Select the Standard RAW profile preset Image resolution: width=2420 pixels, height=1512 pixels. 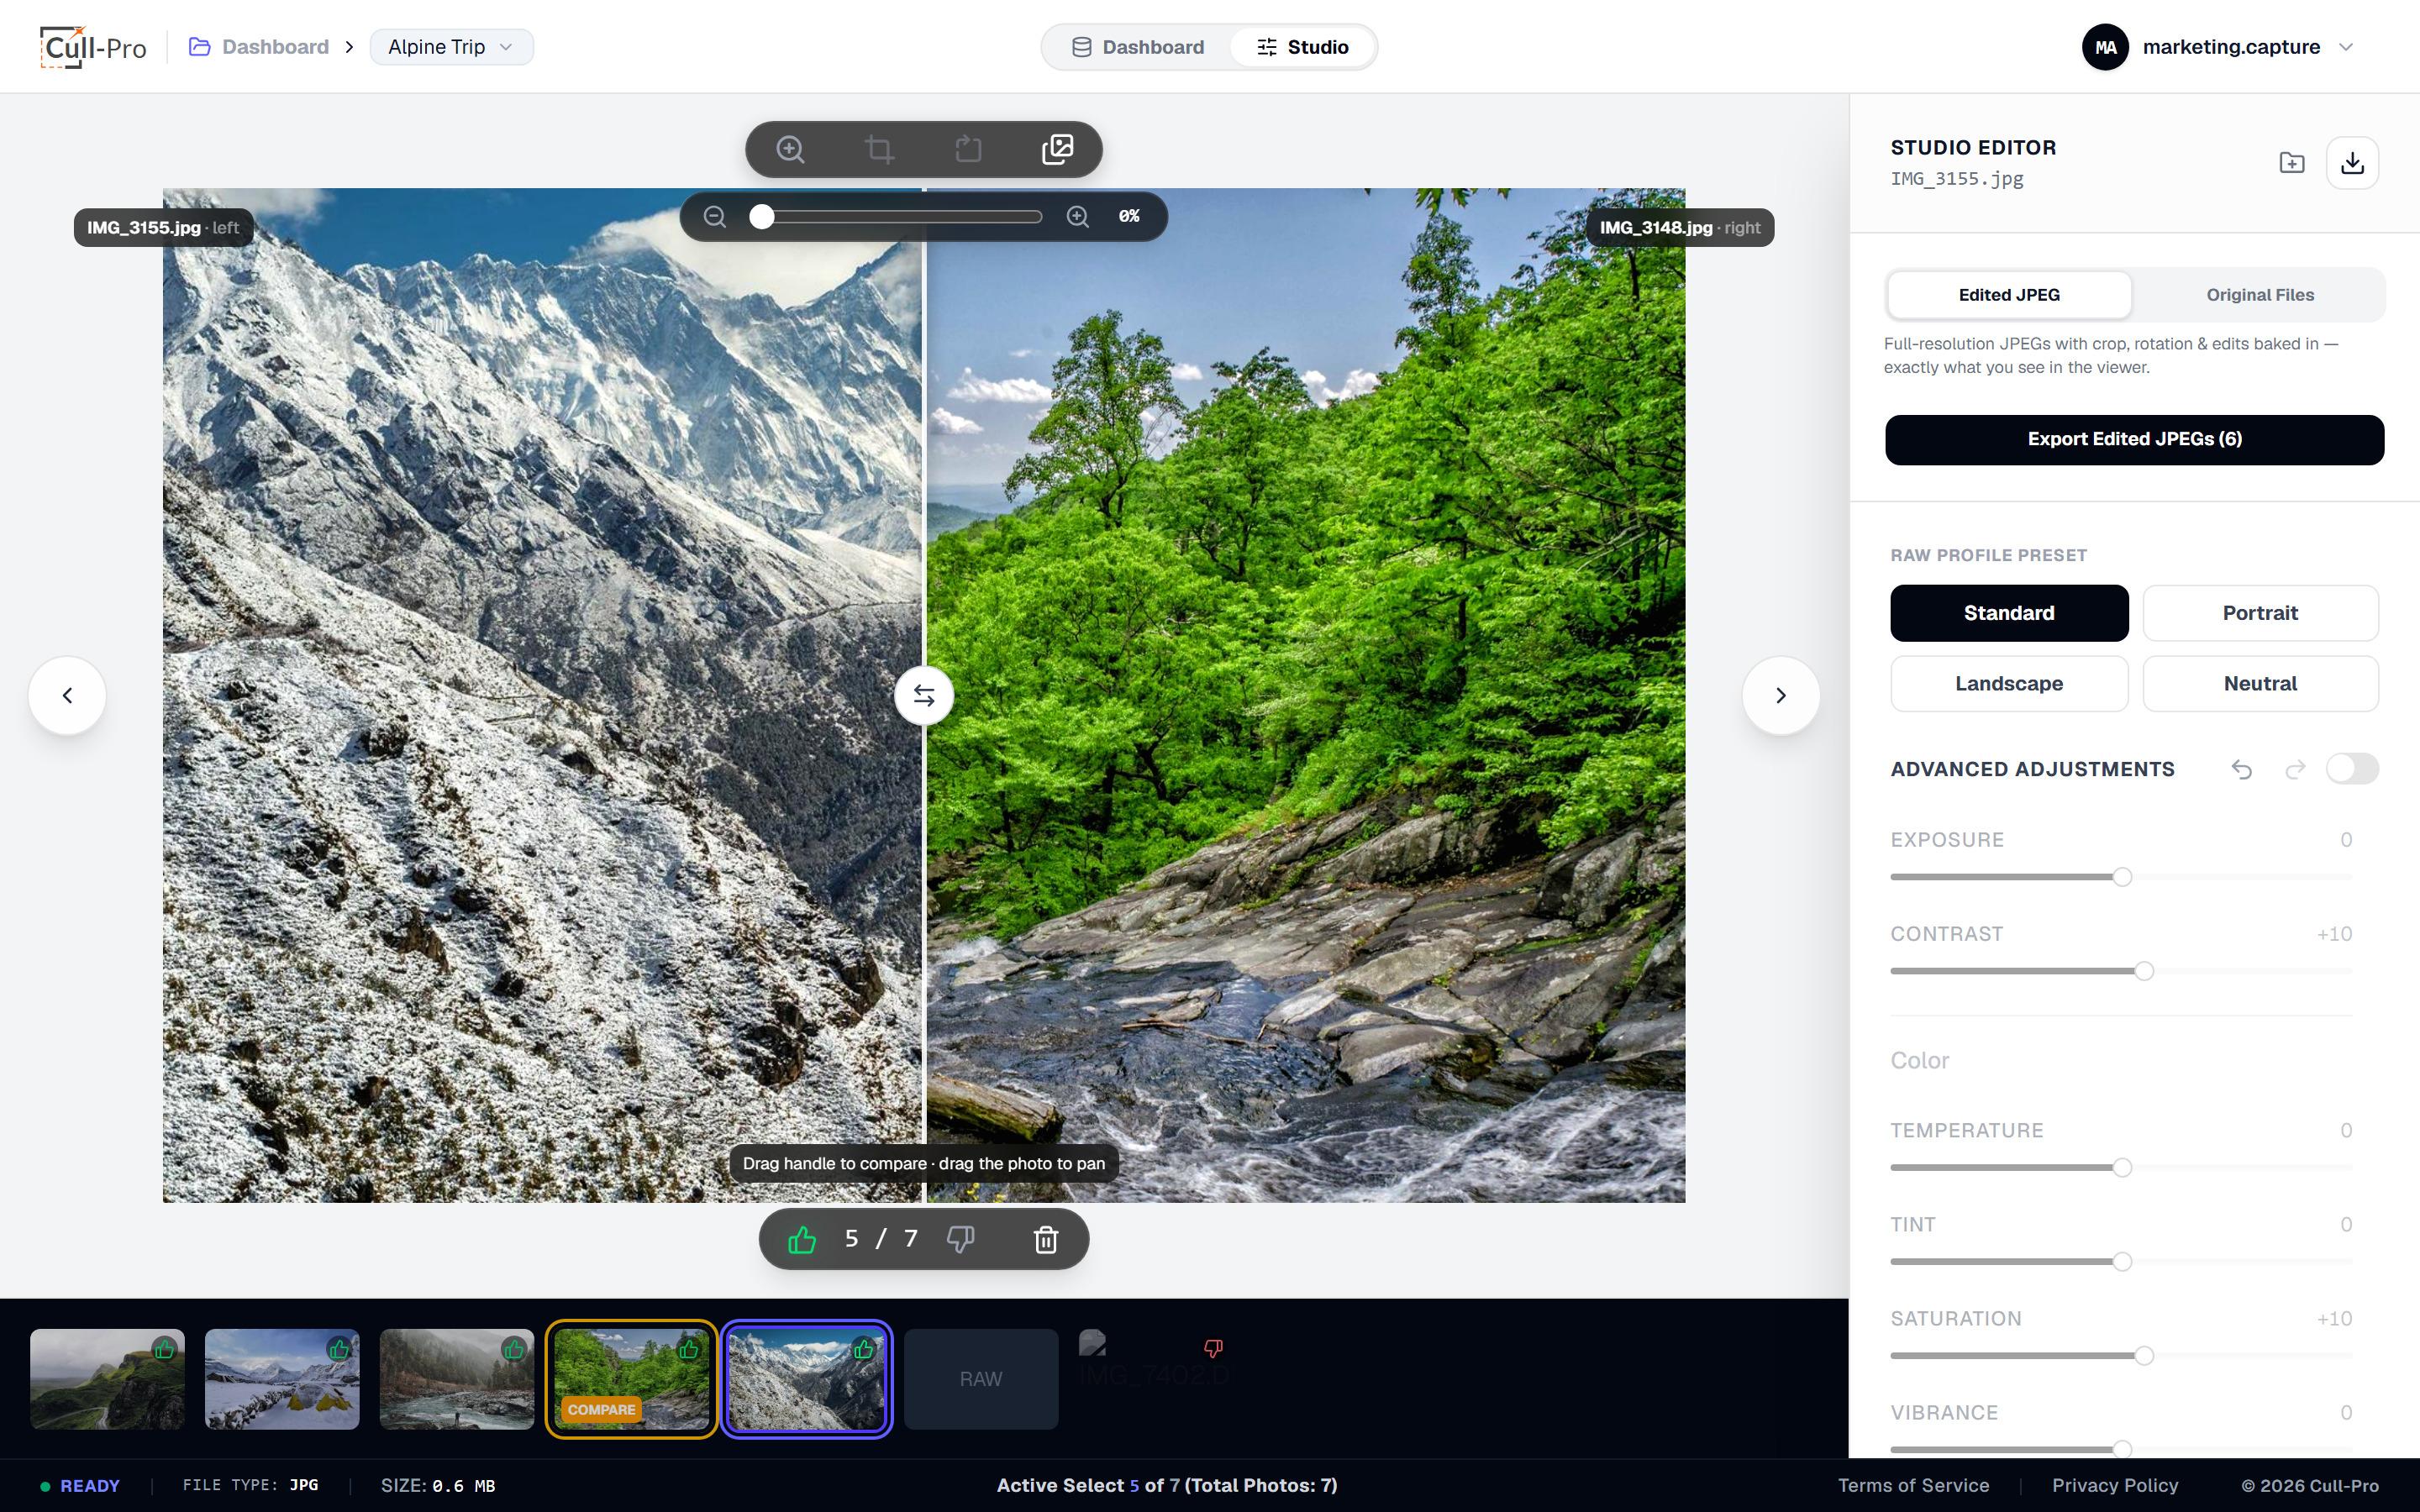tap(2009, 613)
